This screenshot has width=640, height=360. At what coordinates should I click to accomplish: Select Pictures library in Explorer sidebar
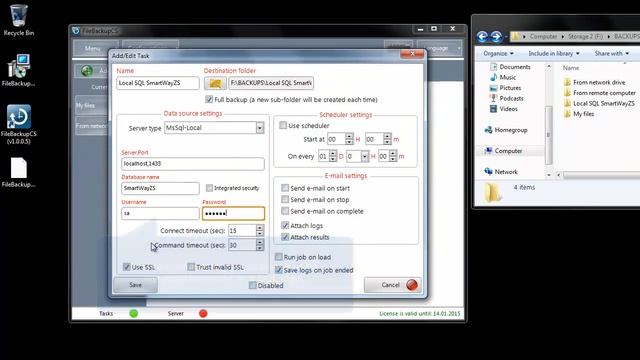(x=505, y=88)
